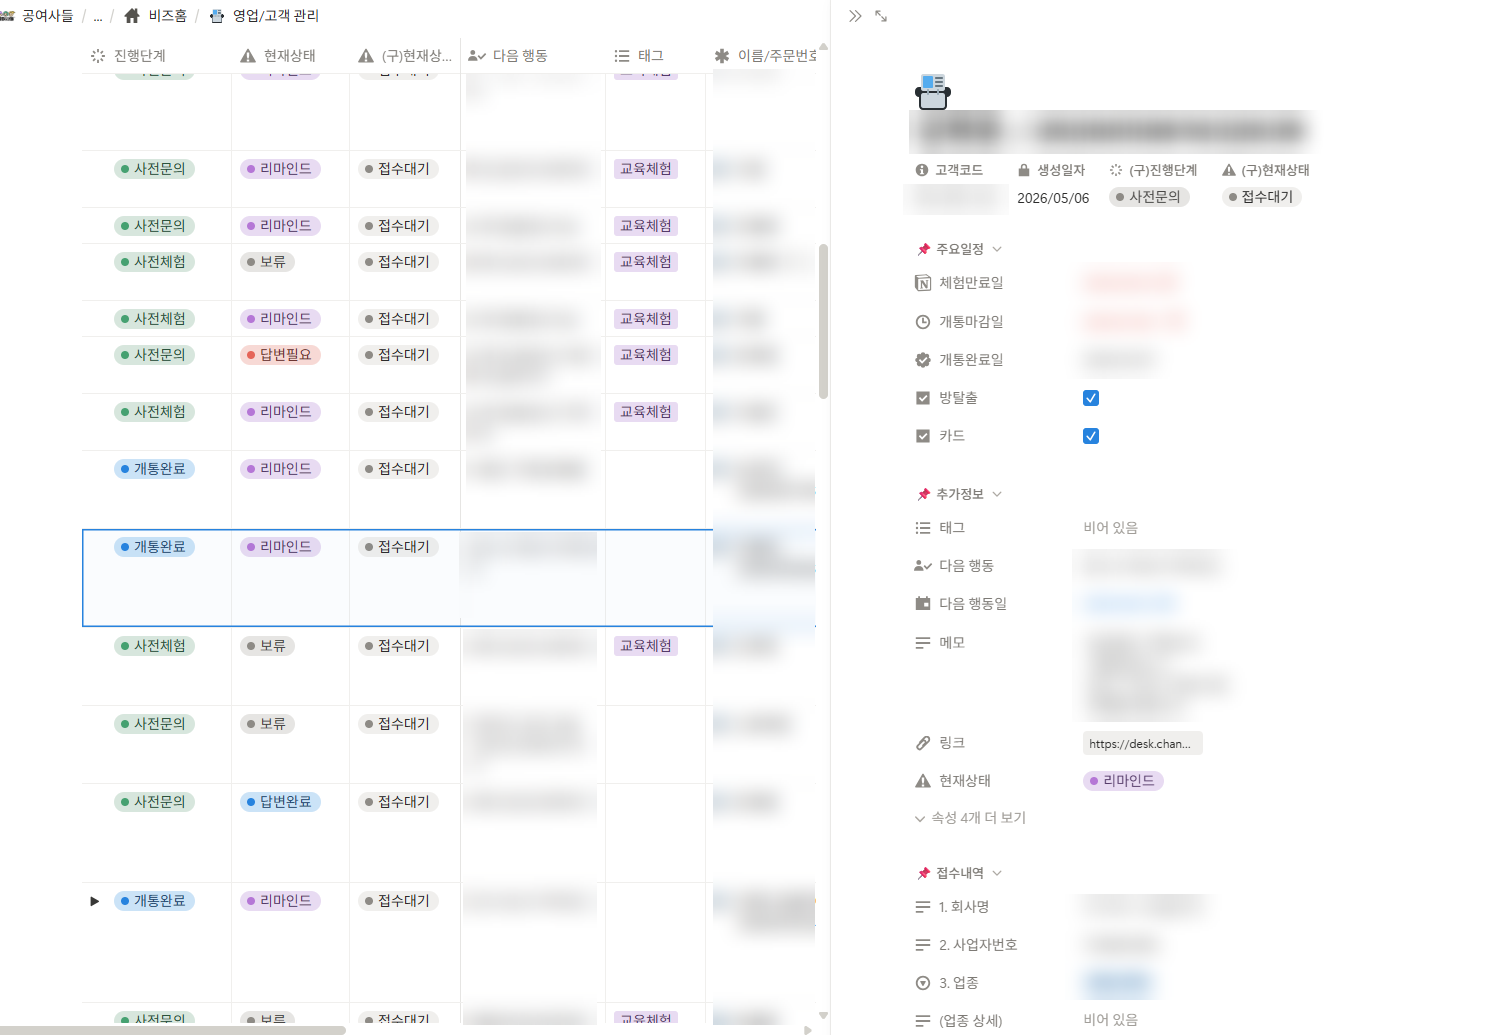
Task: Click the printer icon next to 영업/고객 관리
Action: [x=216, y=16]
